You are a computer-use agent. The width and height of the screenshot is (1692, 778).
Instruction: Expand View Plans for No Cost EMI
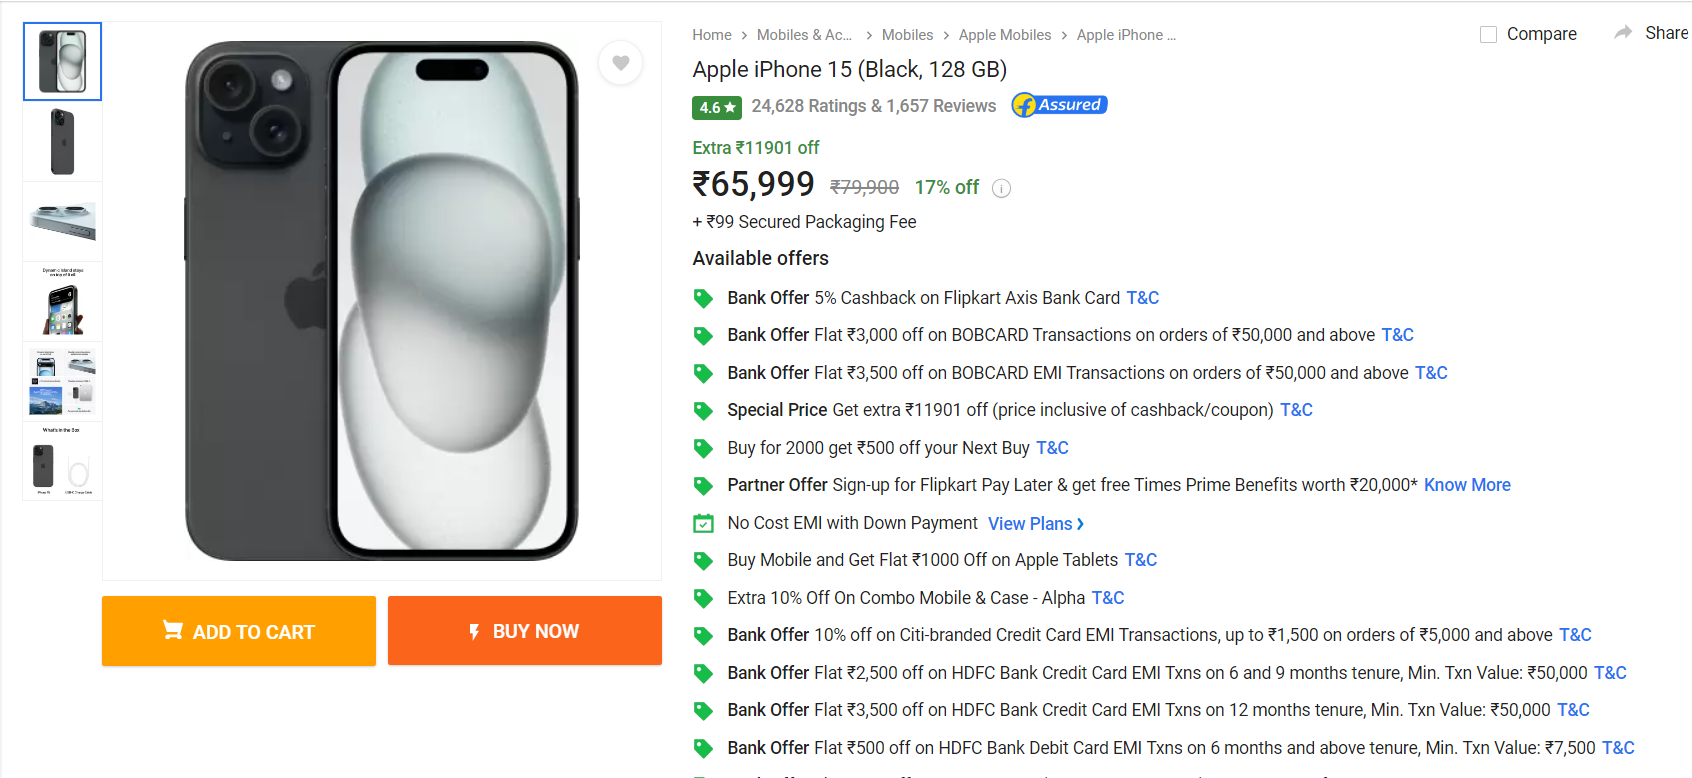(1035, 524)
